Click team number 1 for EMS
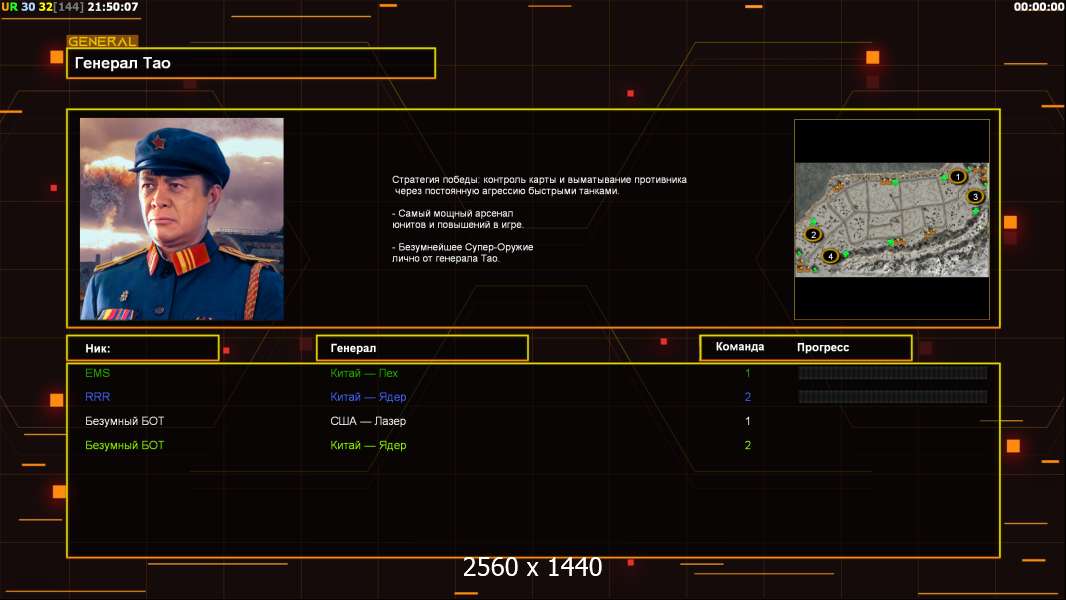This screenshot has height=600, width=1066. pos(747,373)
